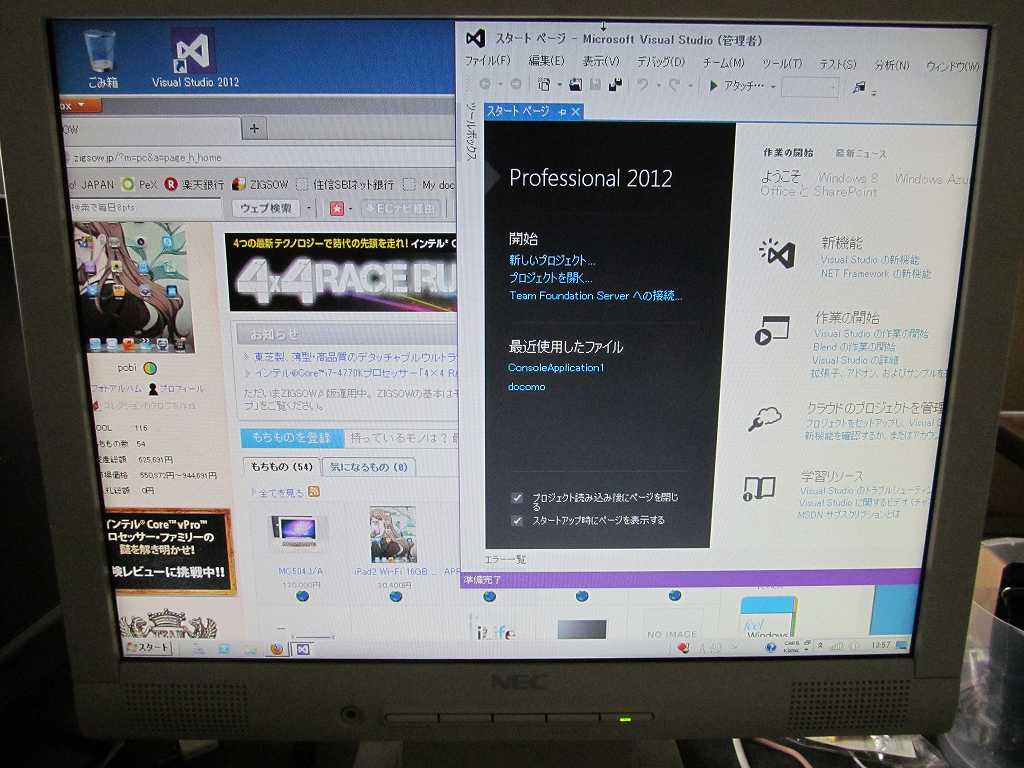
Task: Open the ファイル(F) menu
Action: pyautogui.click(x=487, y=61)
